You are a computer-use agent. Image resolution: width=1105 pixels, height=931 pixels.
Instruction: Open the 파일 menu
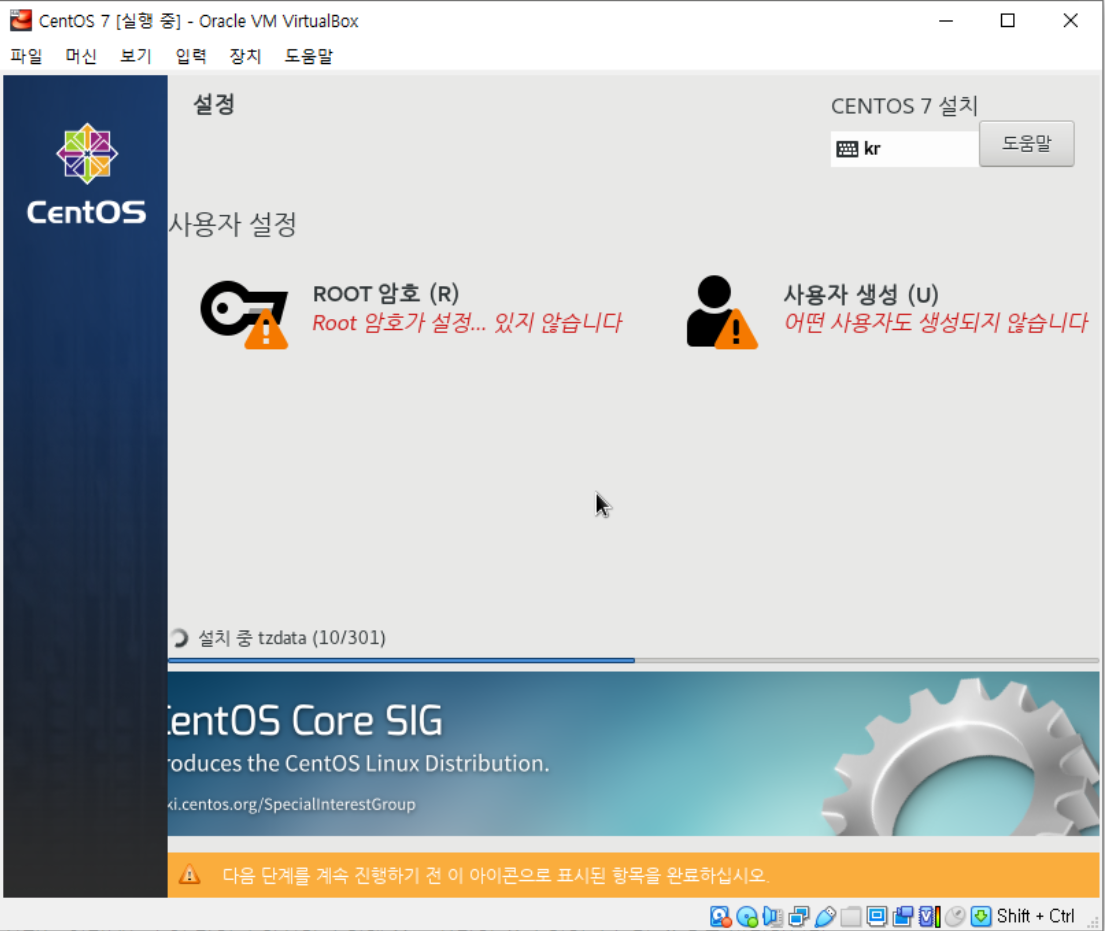(26, 56)
